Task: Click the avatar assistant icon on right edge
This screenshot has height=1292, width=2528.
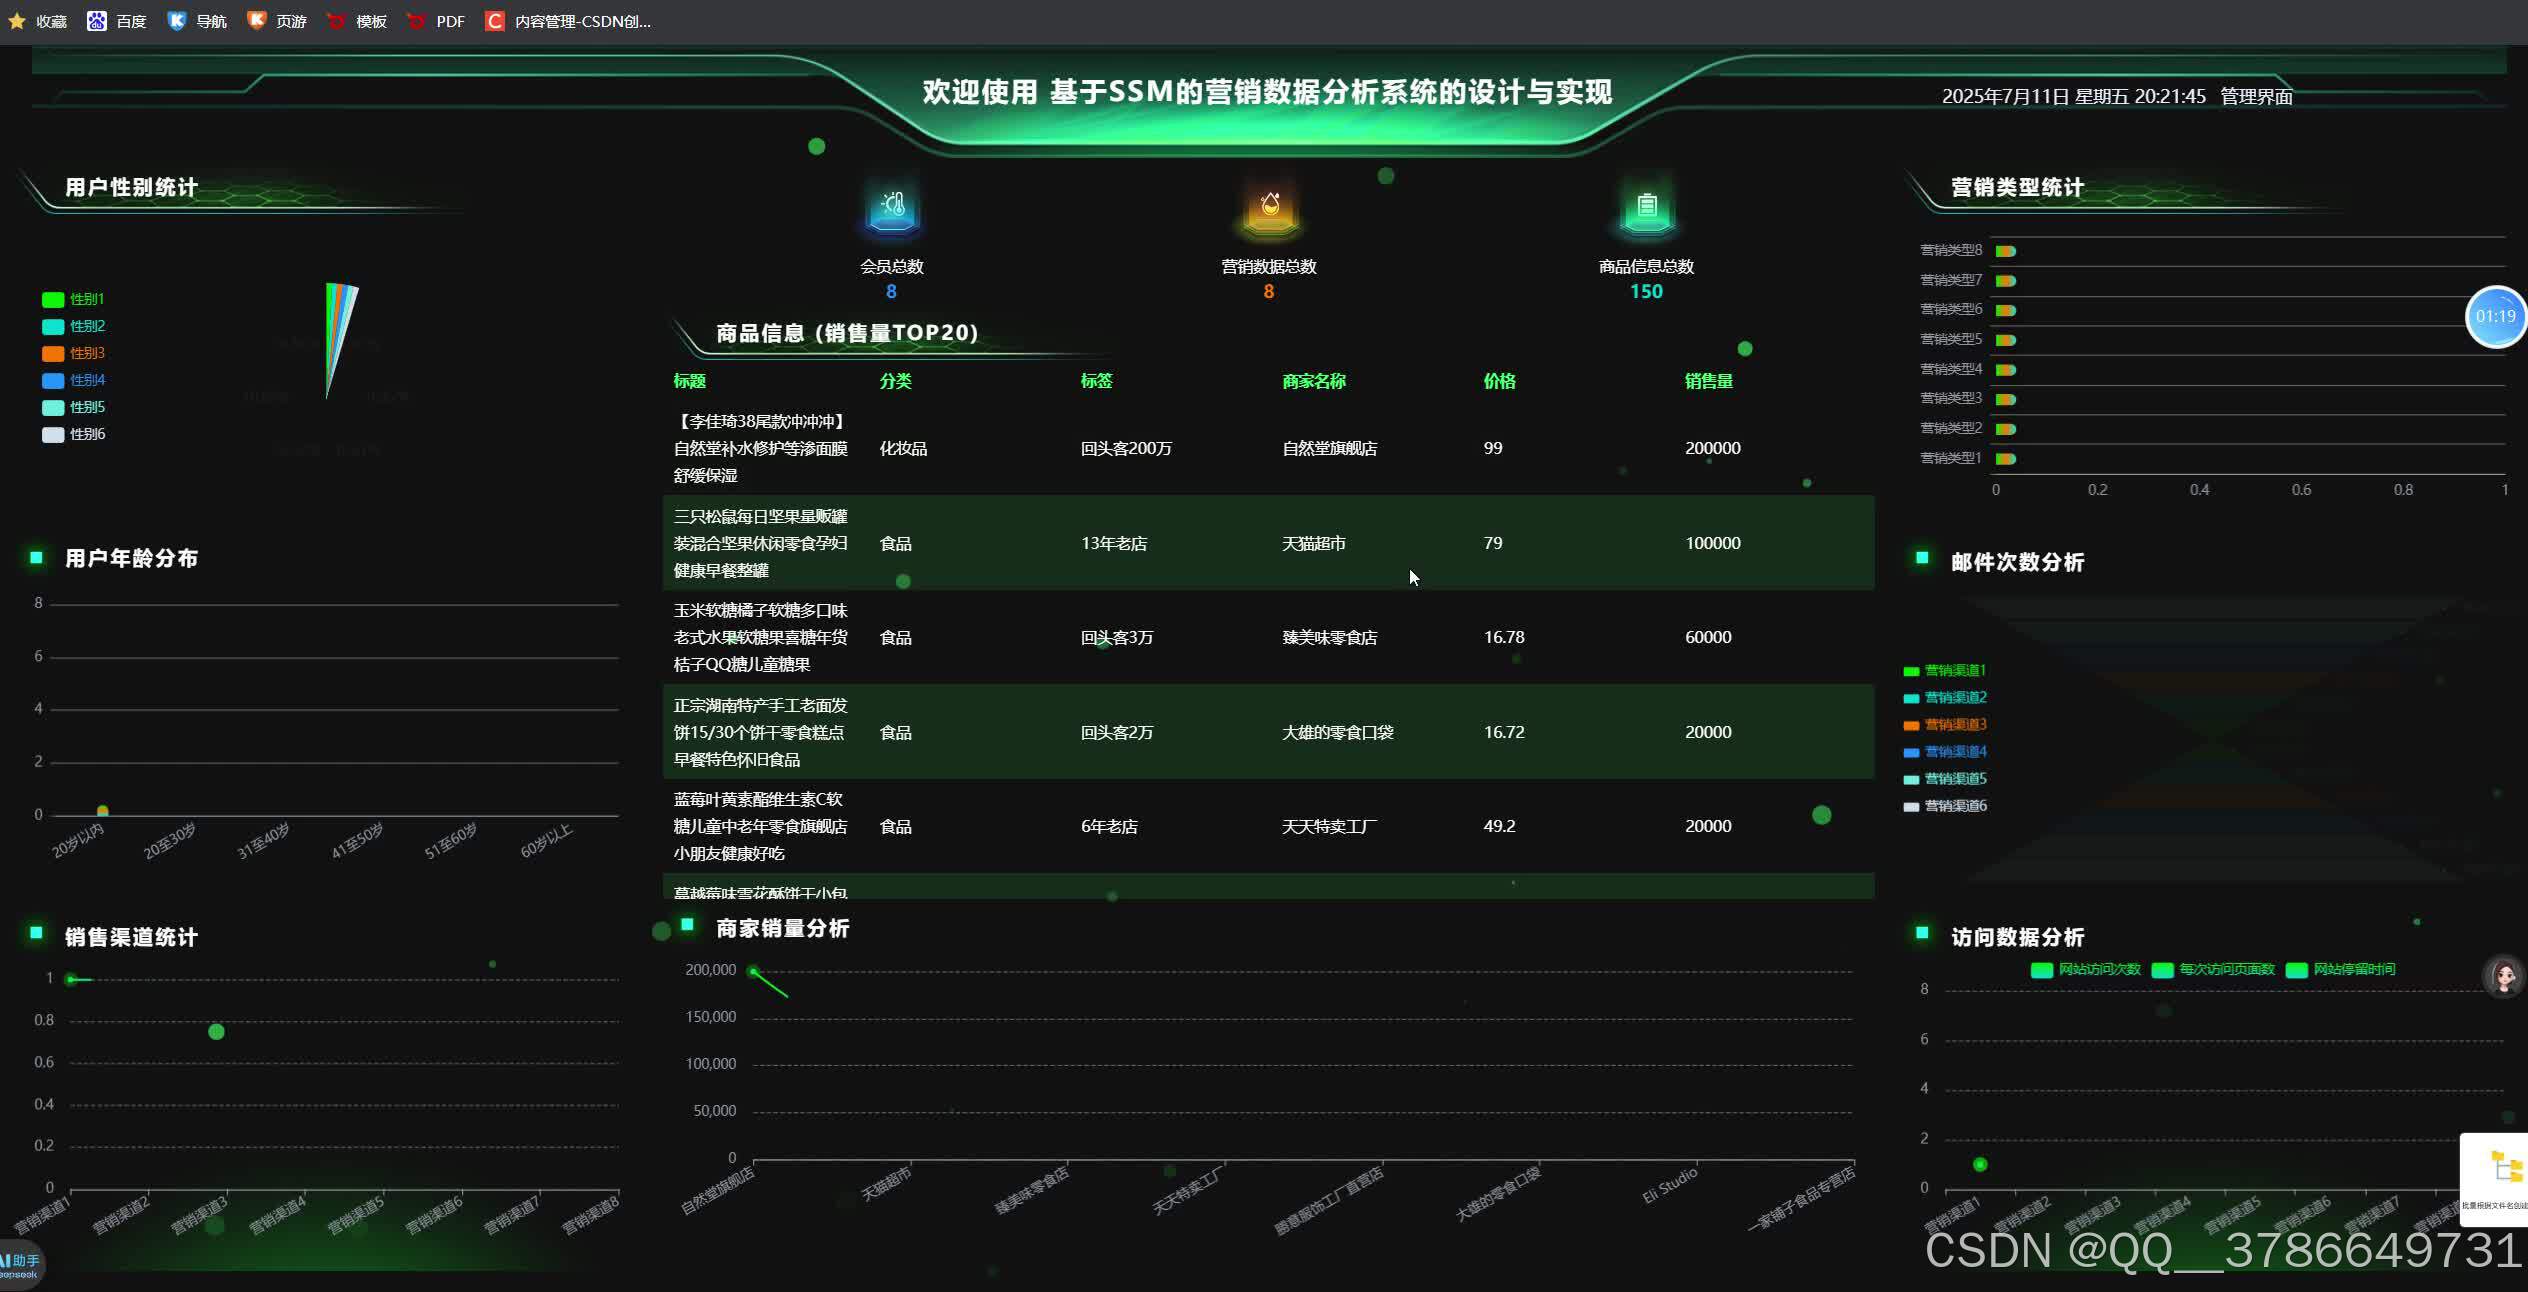Action: tap(2504, 976)
